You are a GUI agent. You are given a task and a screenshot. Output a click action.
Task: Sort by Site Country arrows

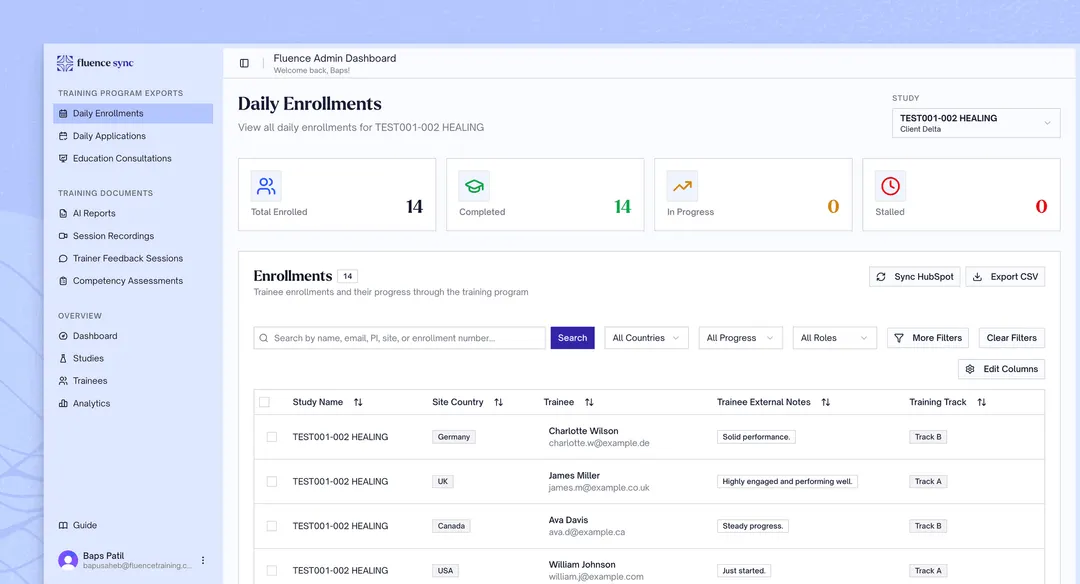(499, 402)
